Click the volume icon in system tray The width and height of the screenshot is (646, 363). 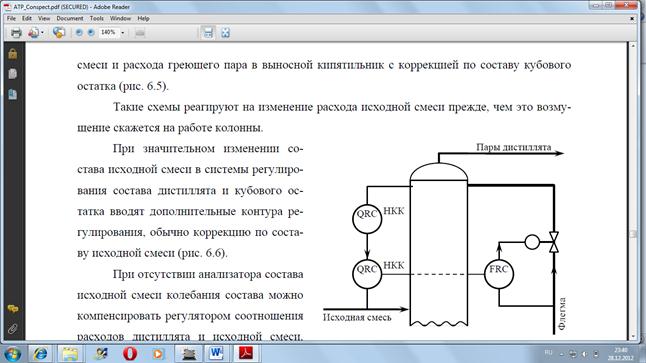[584, 354]
